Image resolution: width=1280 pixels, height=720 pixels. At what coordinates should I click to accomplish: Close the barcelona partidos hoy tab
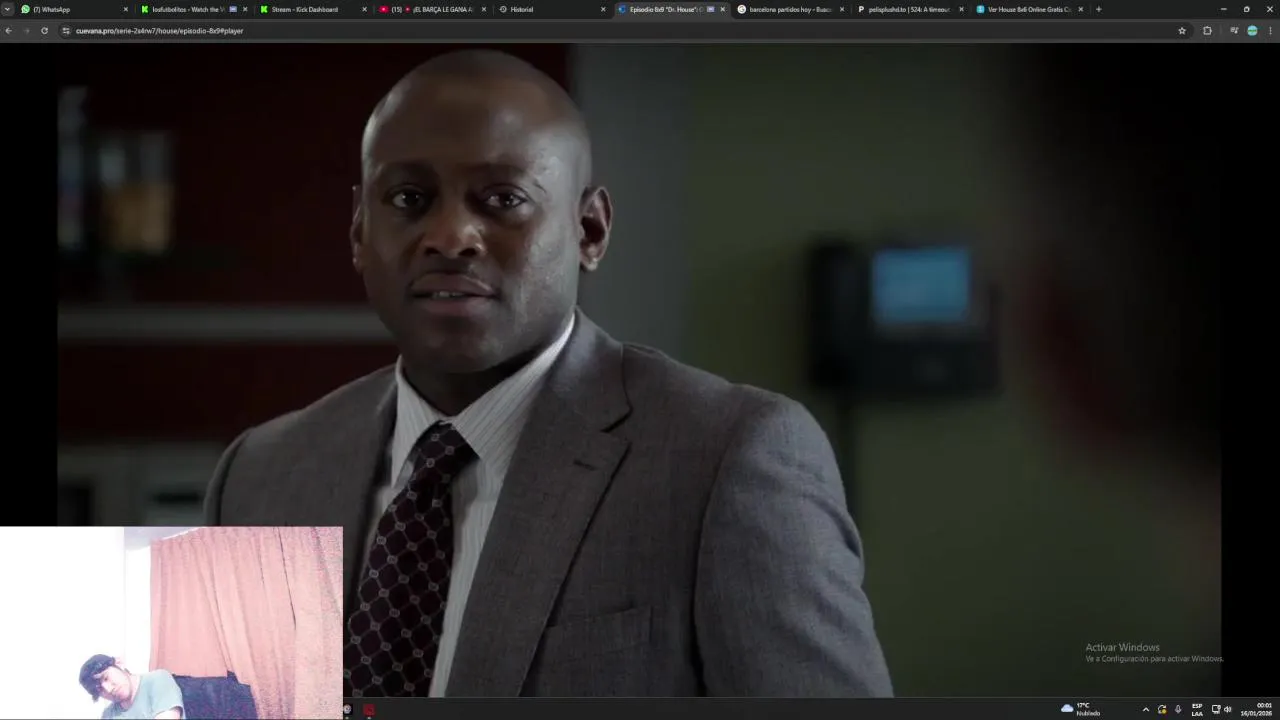pyautogui.click(x=841, y=9)
